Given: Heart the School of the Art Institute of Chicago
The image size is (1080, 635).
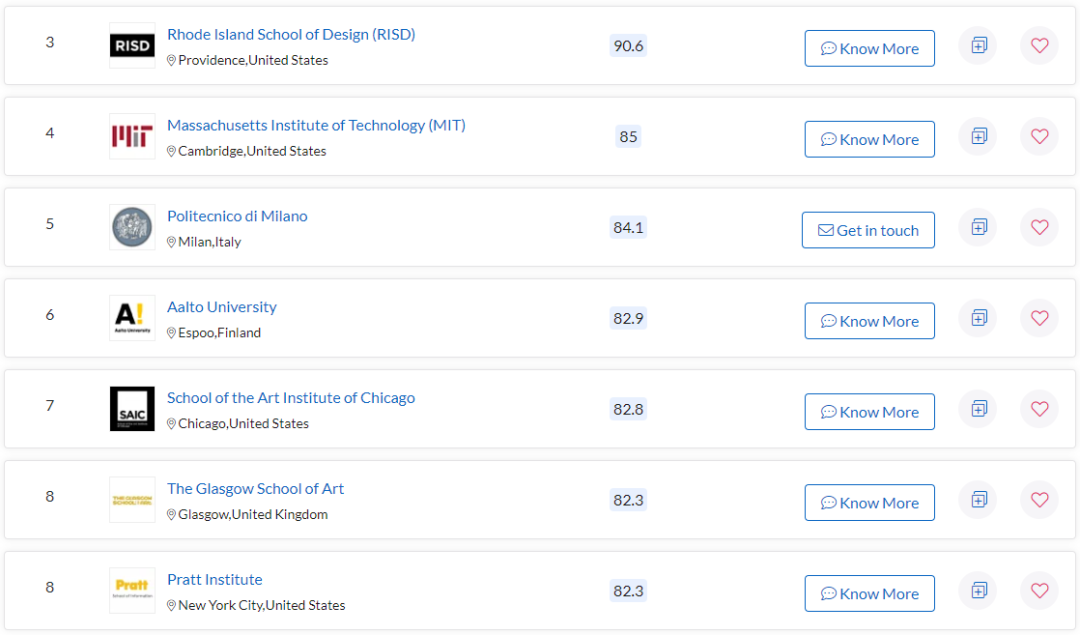Looking at the screenshot, I should tap(1039, 409).
